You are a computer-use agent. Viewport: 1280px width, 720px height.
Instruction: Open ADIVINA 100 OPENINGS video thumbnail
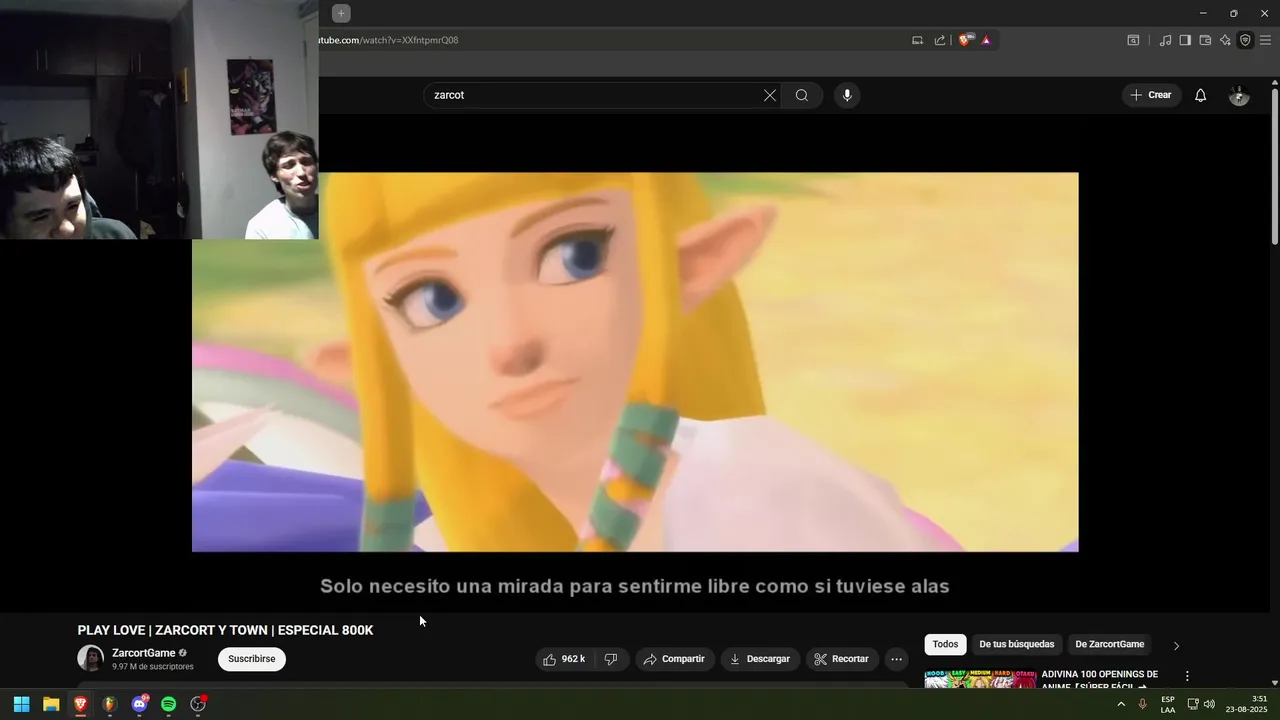pos(980,679)
